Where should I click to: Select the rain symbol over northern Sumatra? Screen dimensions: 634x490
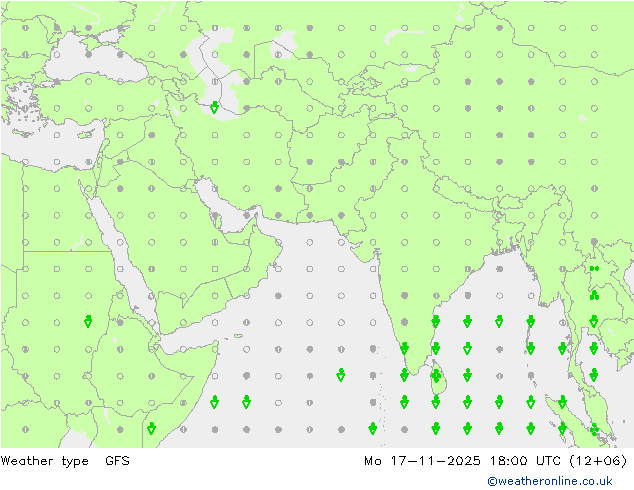[562, 402]
